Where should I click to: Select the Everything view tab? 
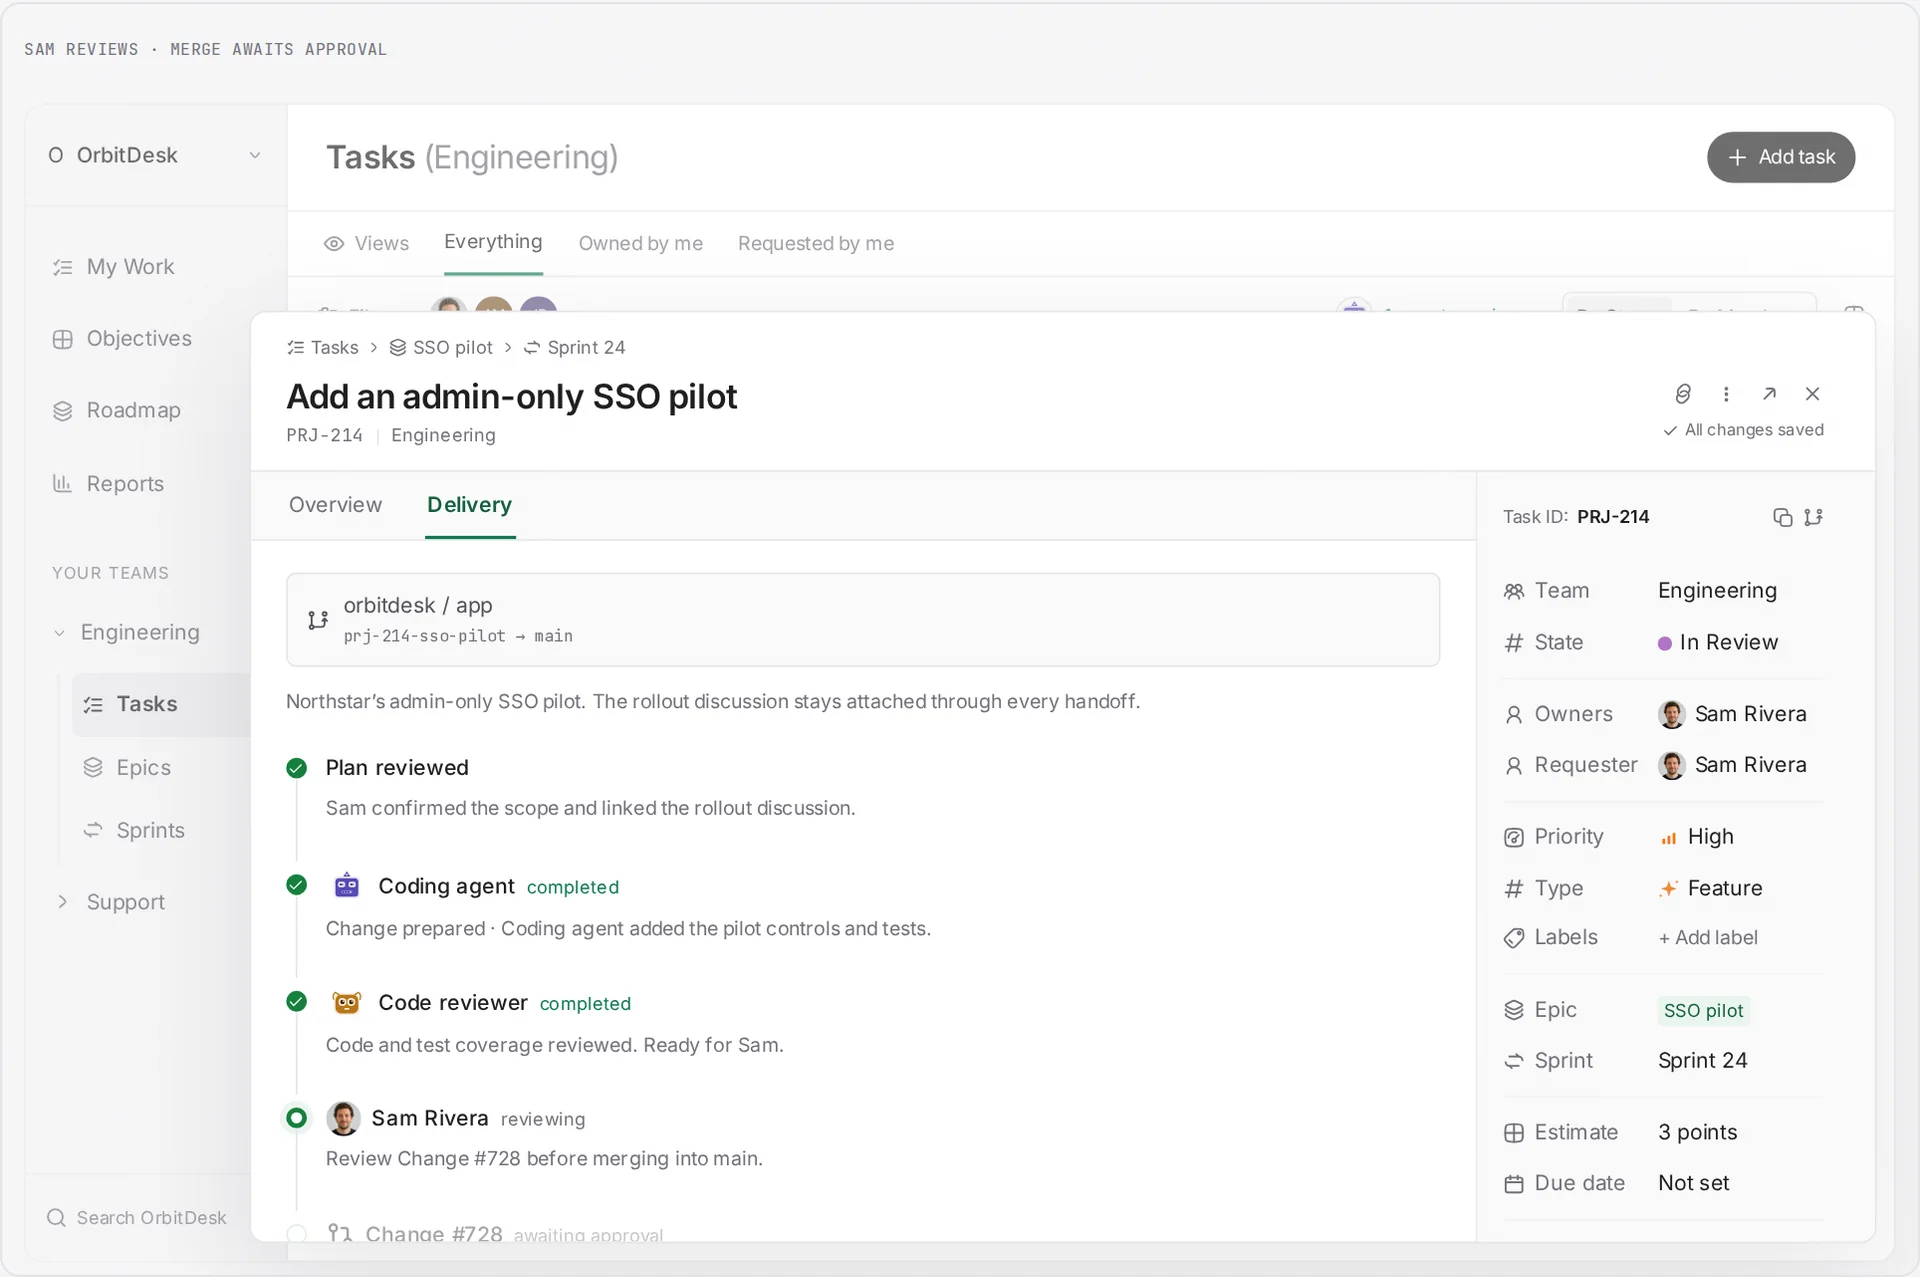point(493,242)
